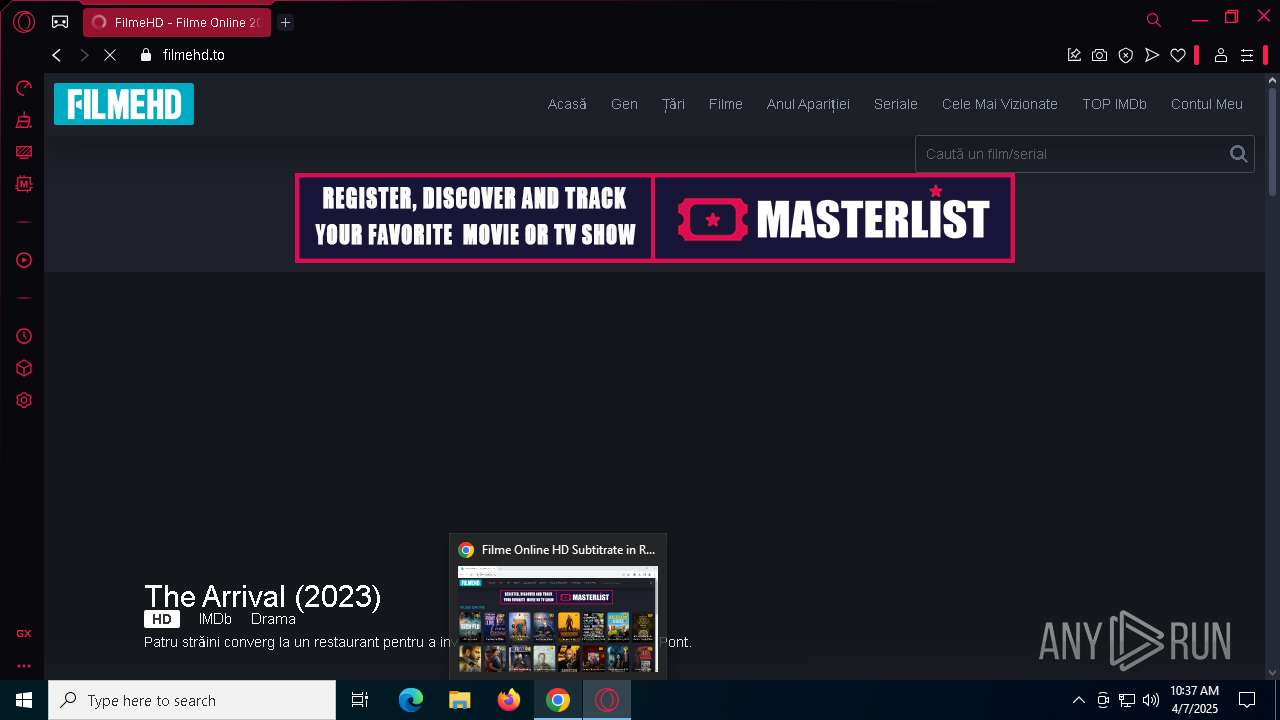The image size is (1280, 720).
Task: Open the Acasă menu item
Action: coord(567,104)
